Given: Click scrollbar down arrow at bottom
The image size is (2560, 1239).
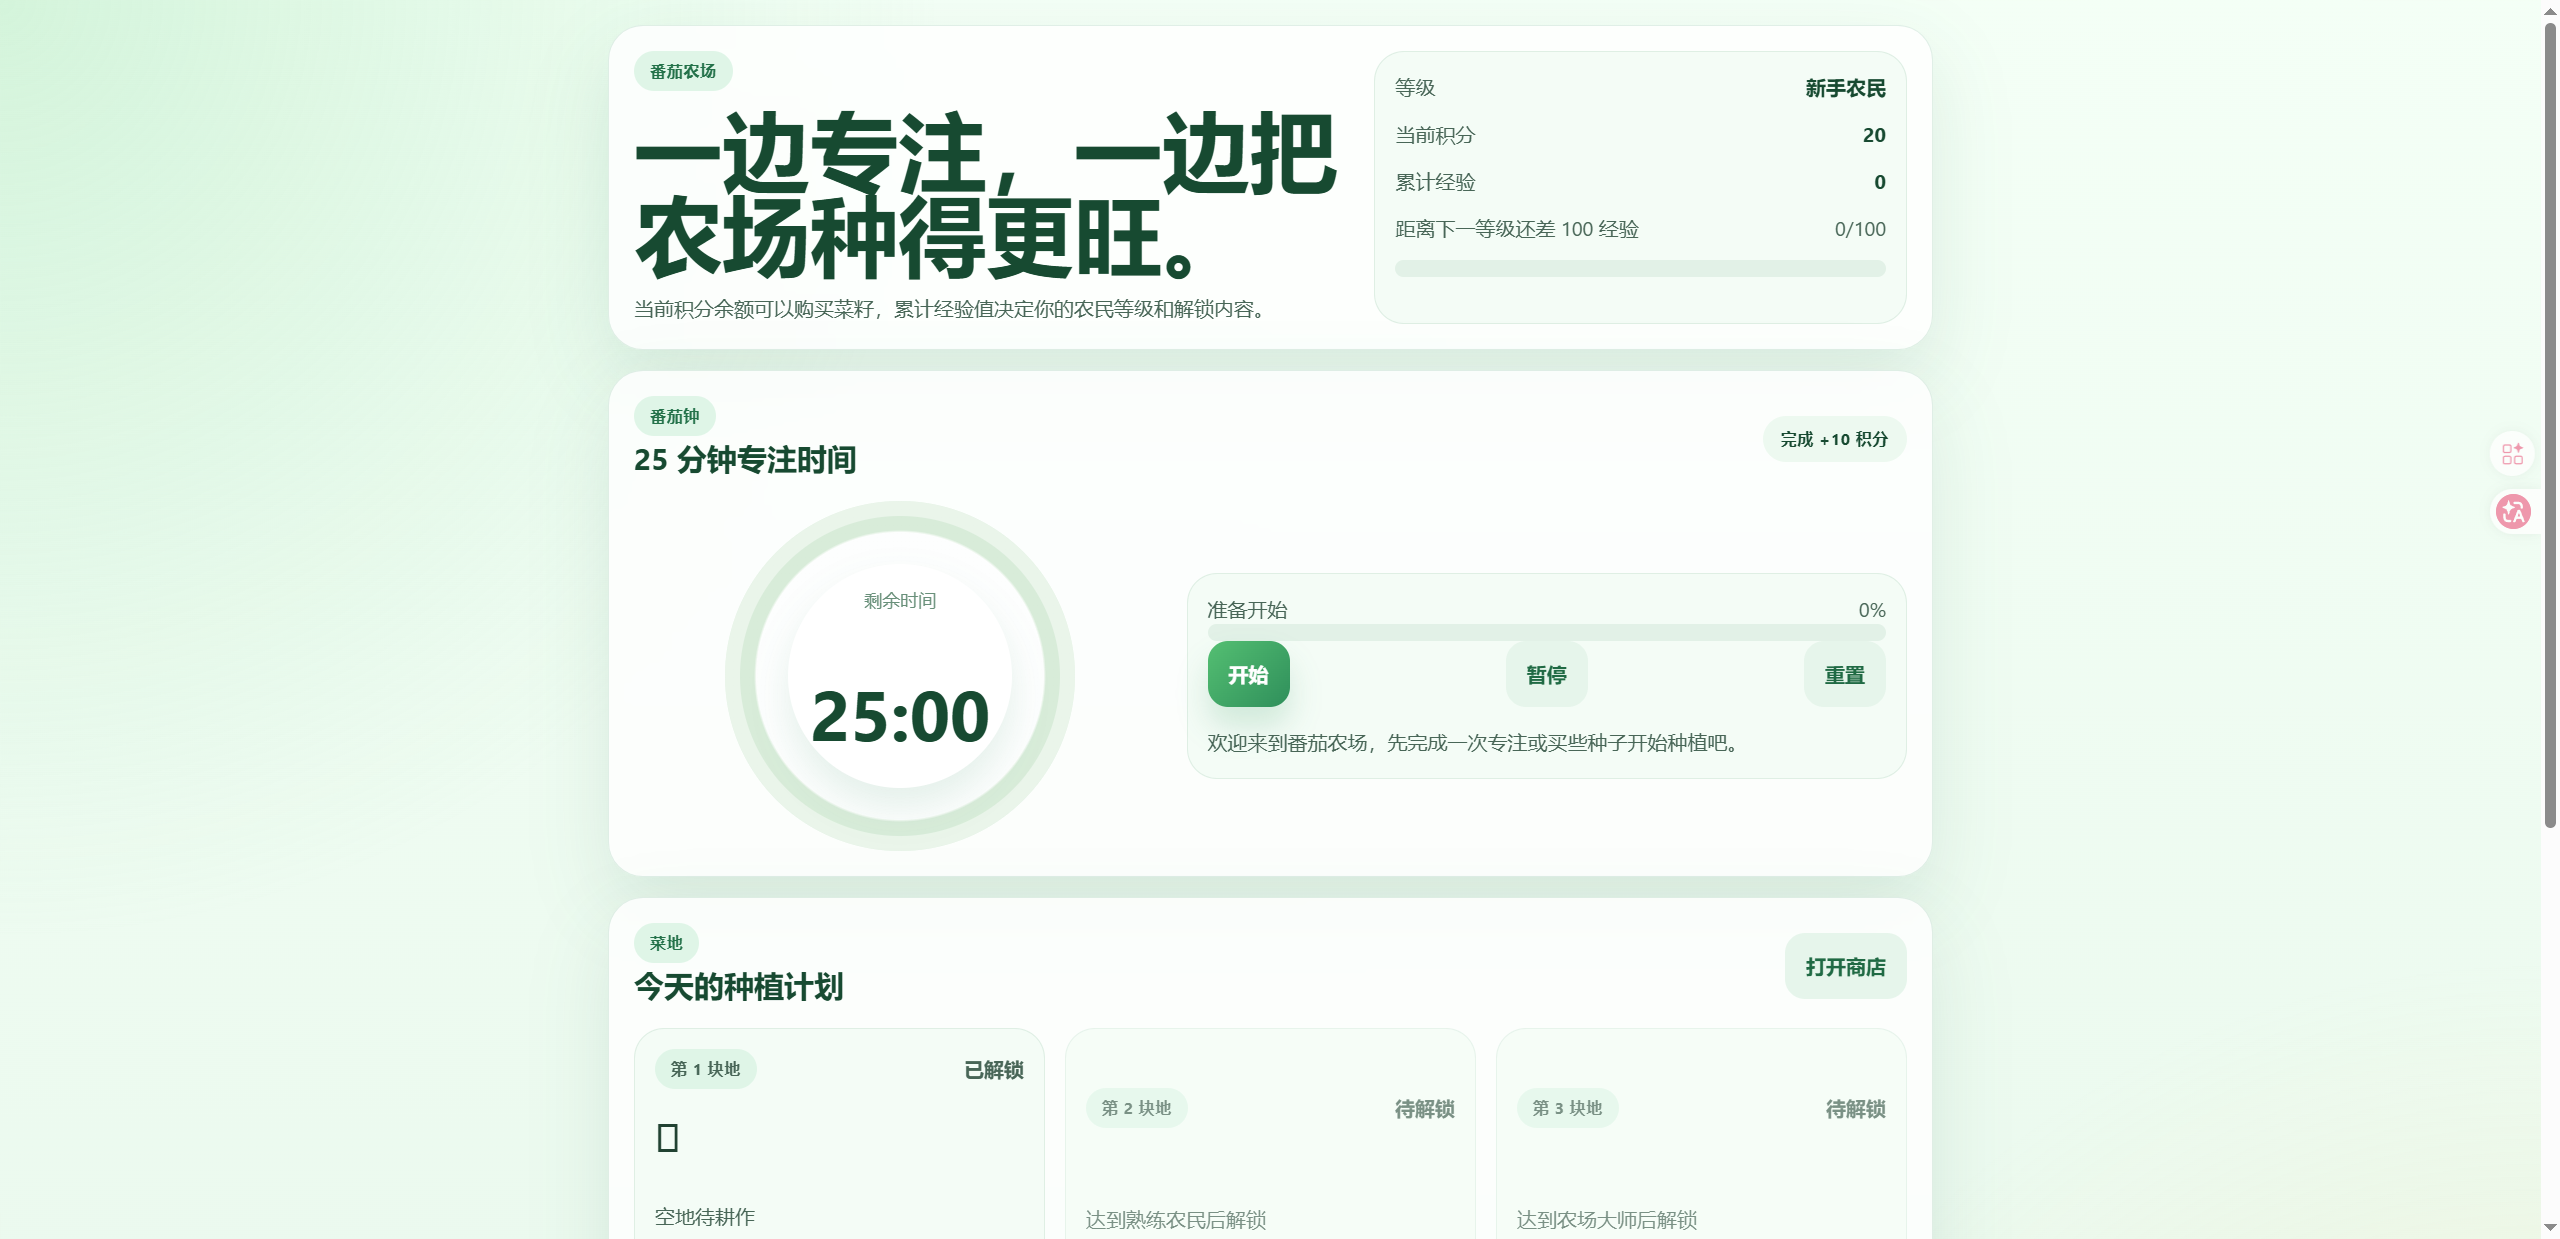Looking at the screenshot, I should pyautogui.click(x=2549, y=1227).
